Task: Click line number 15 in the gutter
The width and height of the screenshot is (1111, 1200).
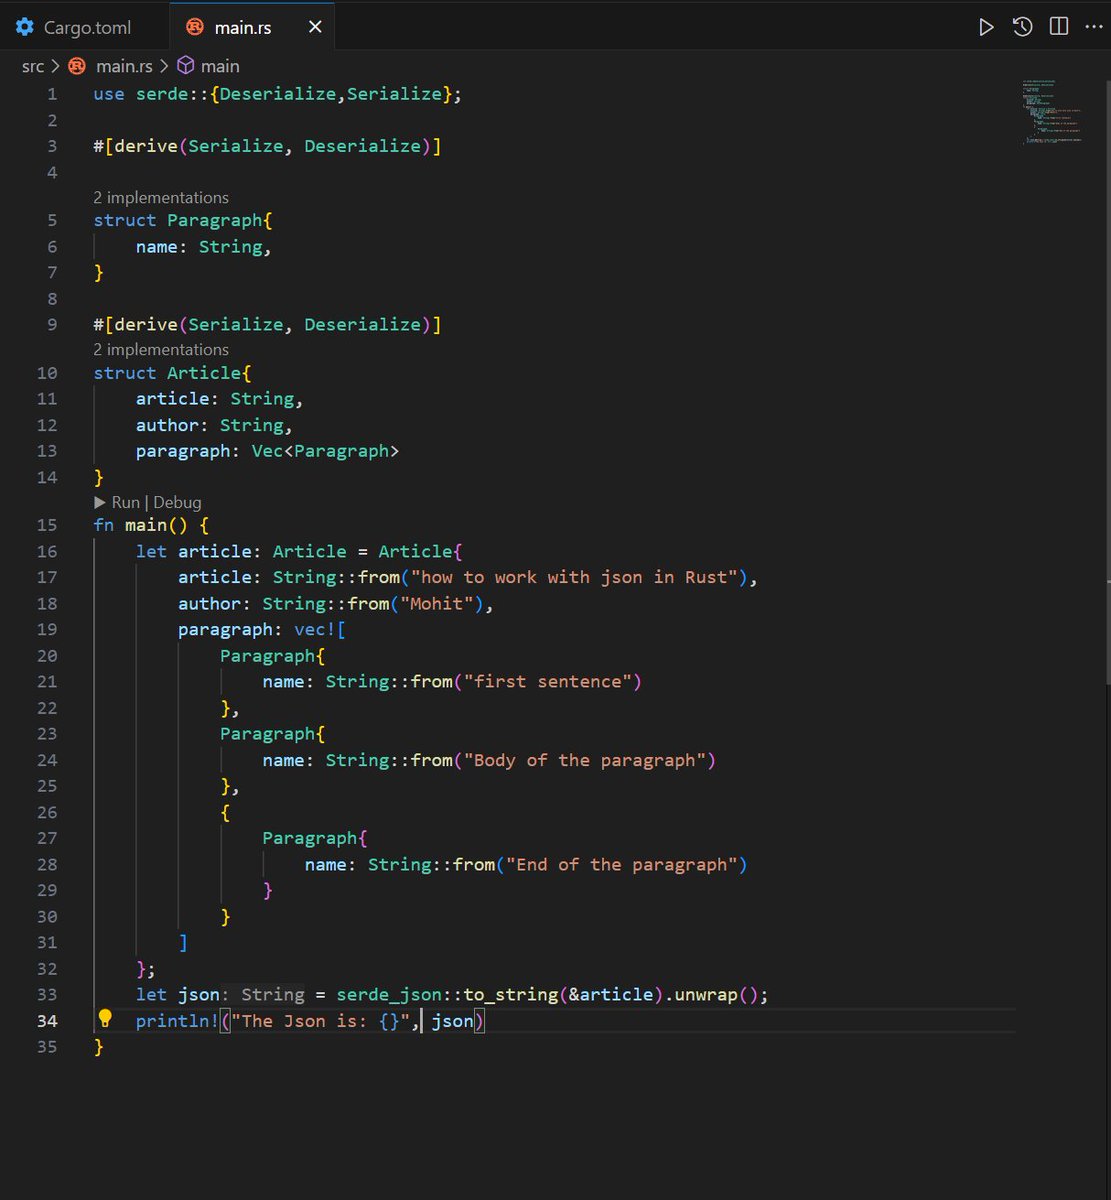Action: [46, 525]
